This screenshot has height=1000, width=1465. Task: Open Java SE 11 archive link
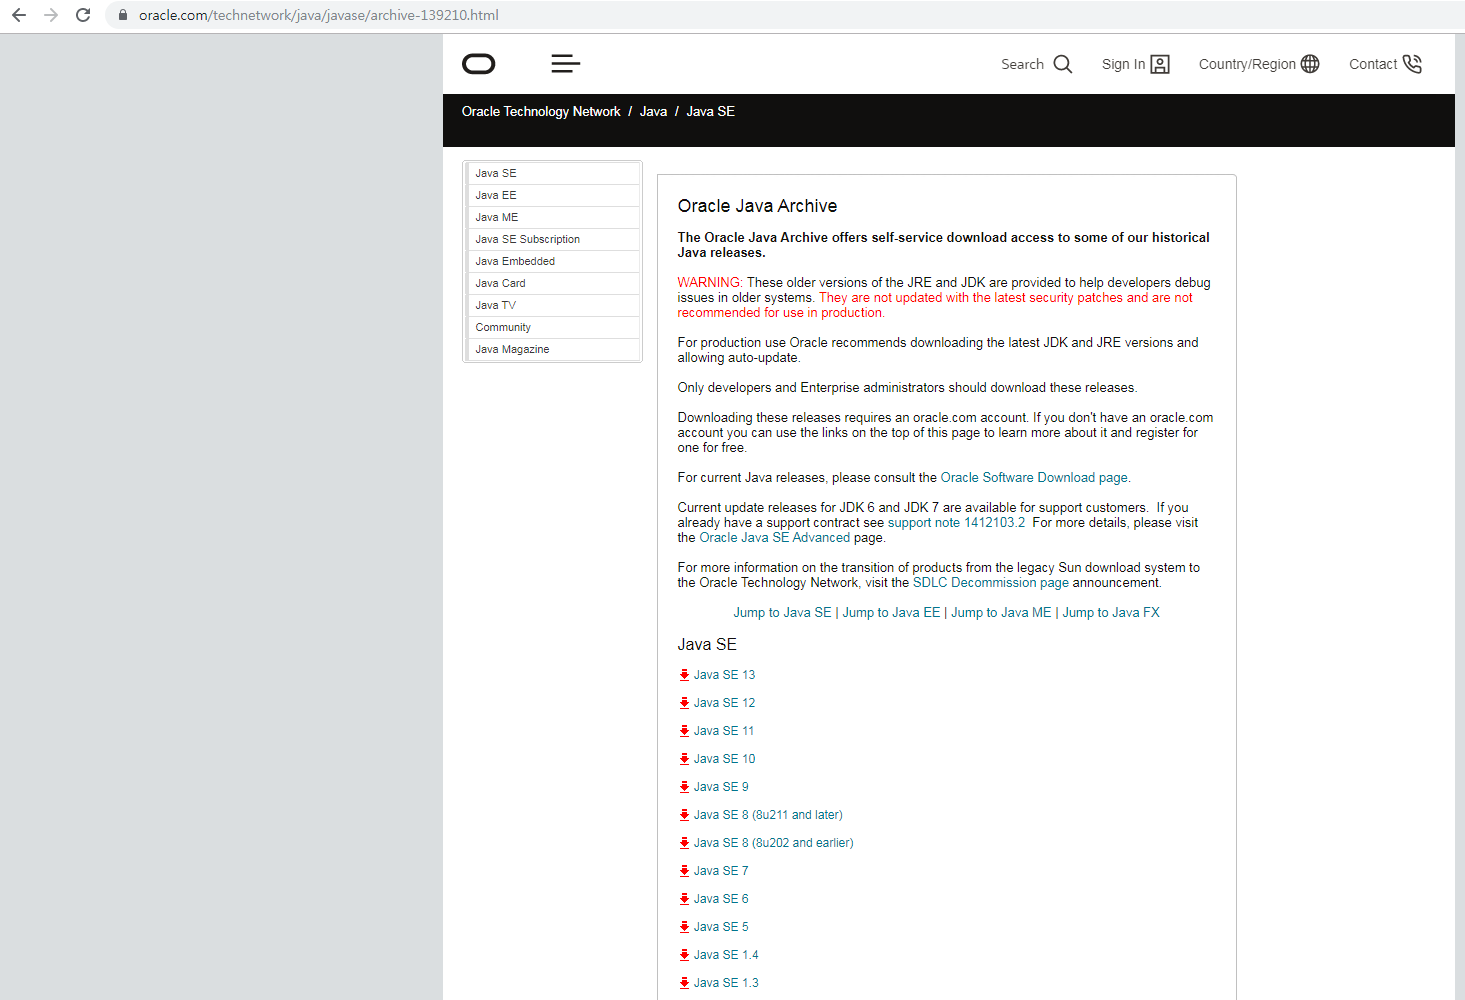pyautogui.click(x=724, y=731)
